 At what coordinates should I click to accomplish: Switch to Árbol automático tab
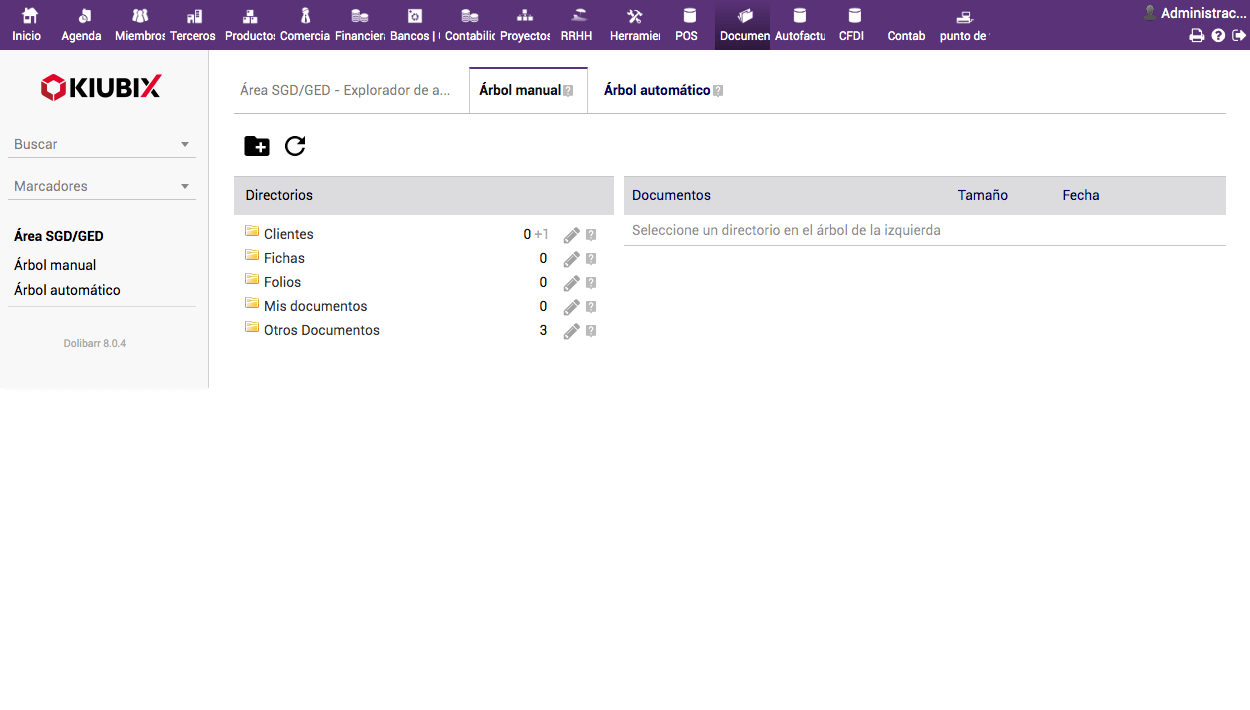point(657,90)
